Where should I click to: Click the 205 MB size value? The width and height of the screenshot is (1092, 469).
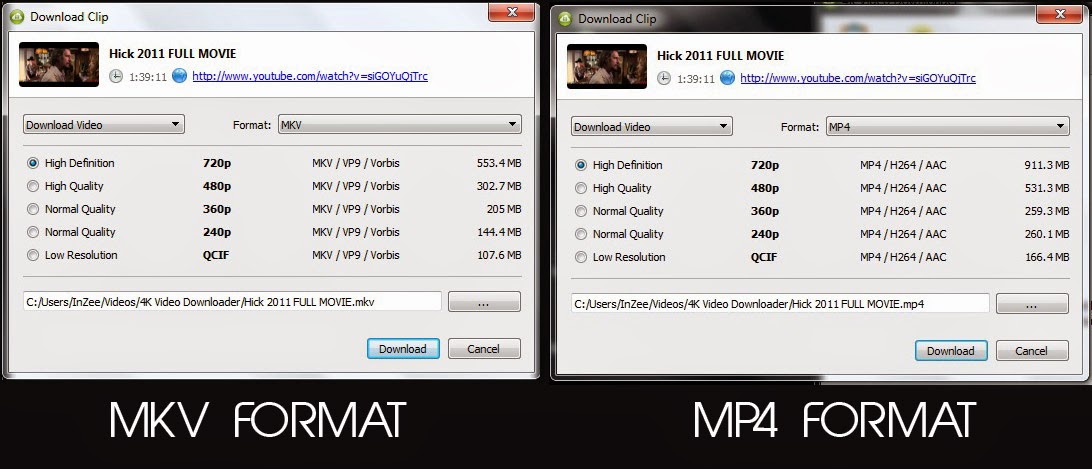[503, 209]
